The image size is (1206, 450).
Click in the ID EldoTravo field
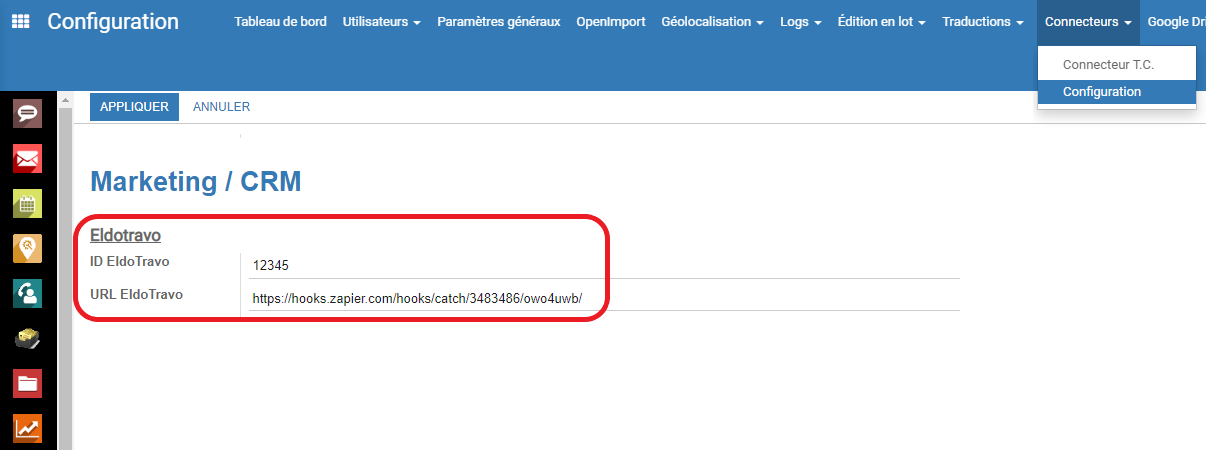tap(604, 265)
